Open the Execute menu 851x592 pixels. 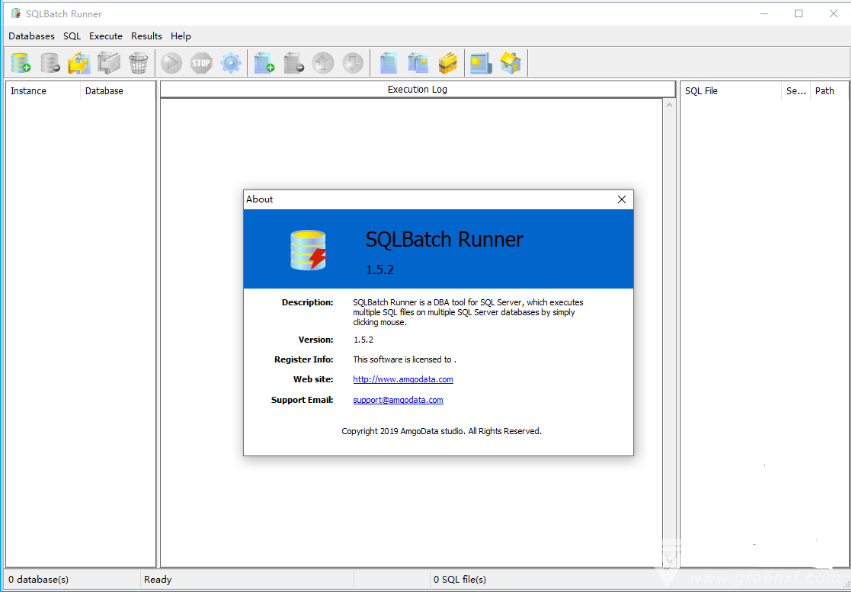106,36
